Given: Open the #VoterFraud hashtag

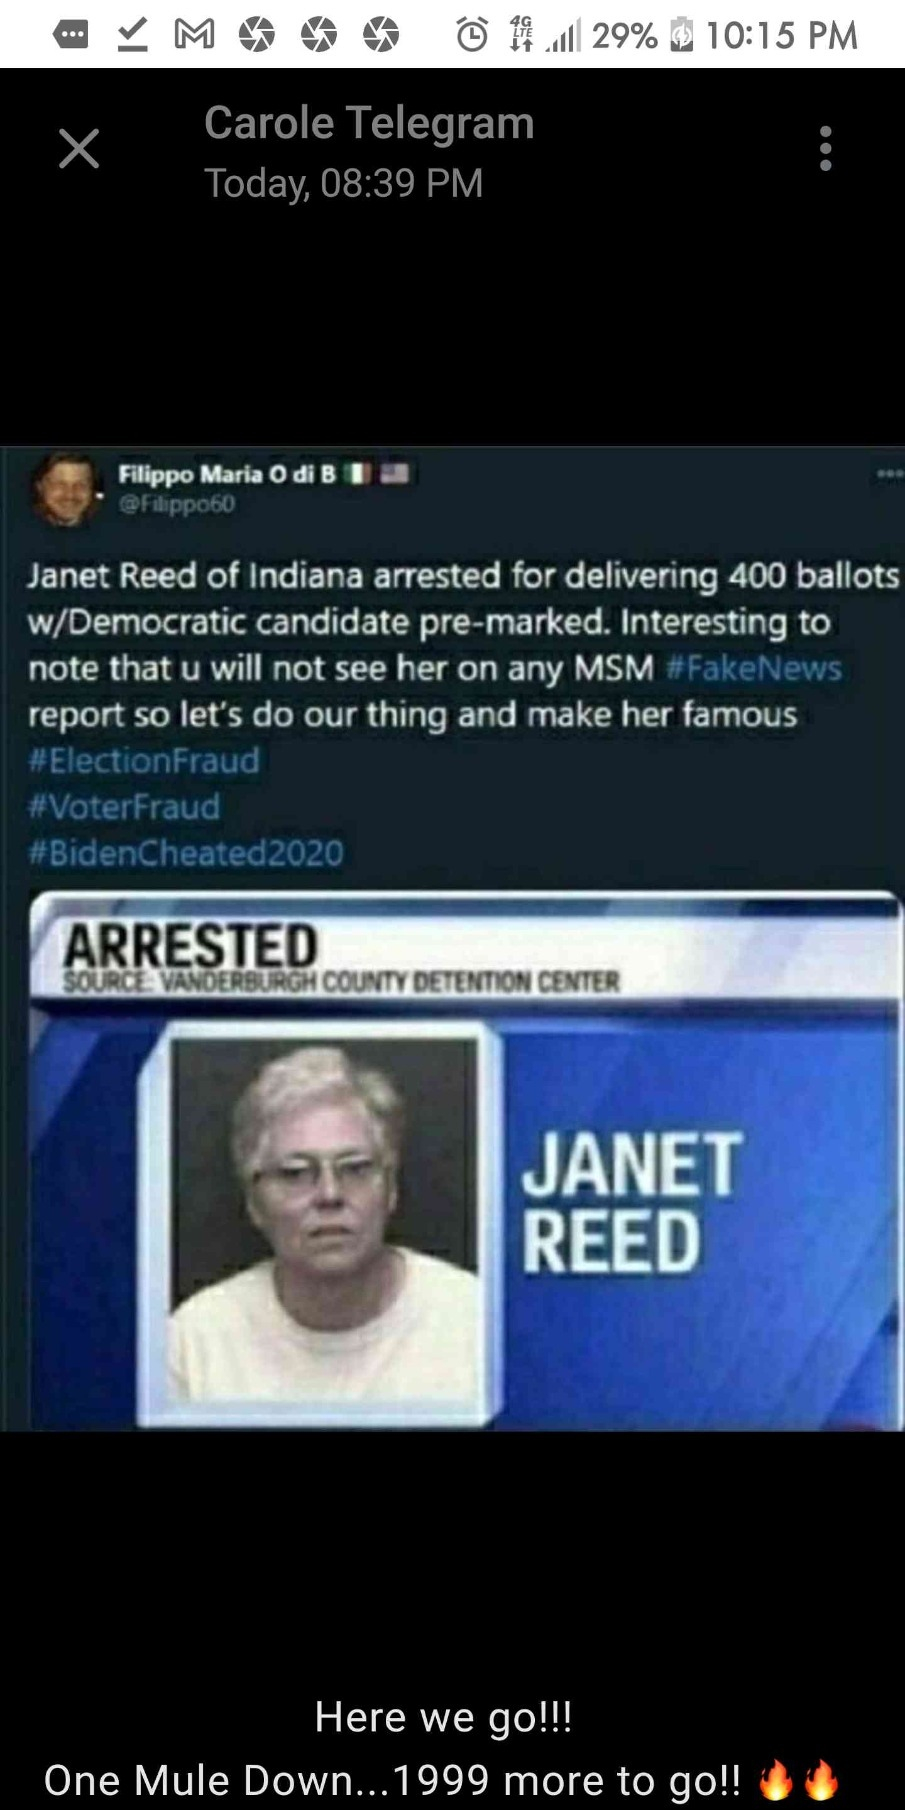Looking at the screenshot, I should click(x=124, y=806).
